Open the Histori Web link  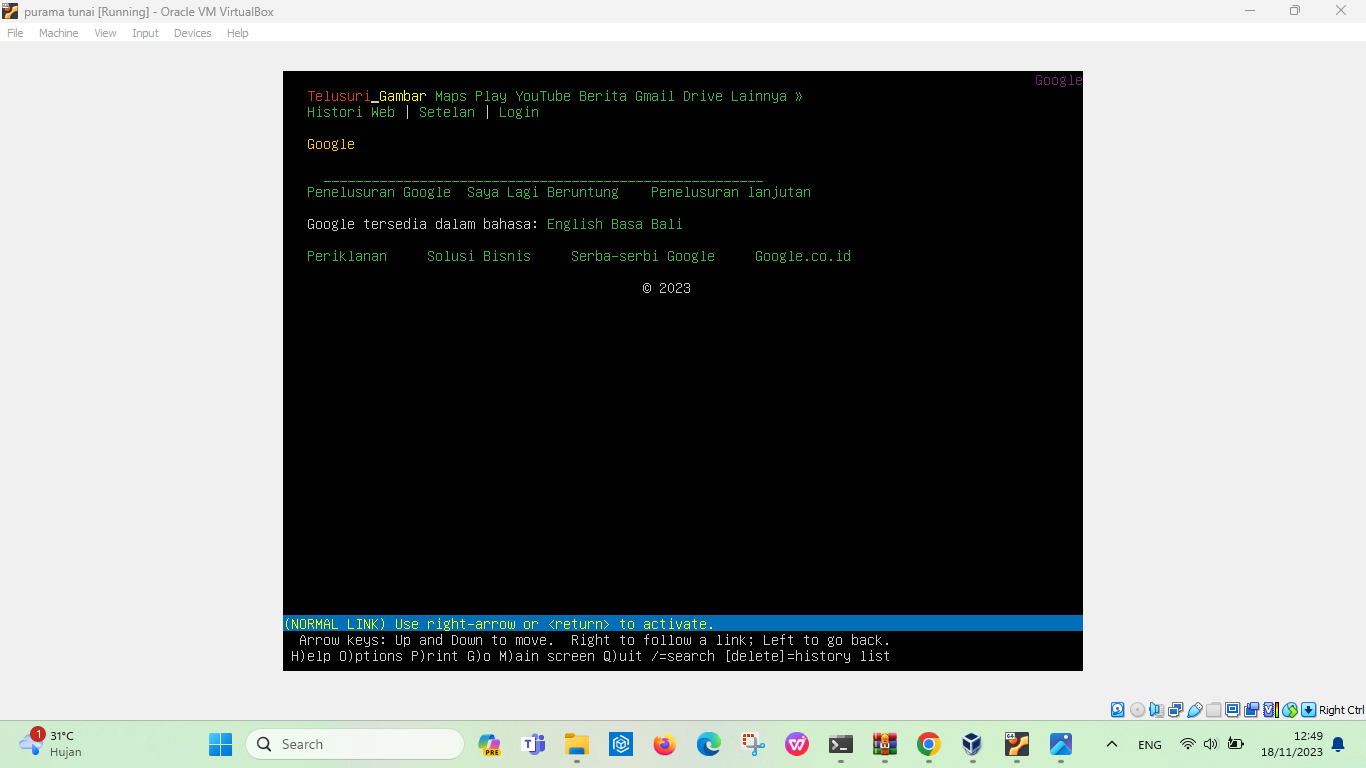tap(351, 112)
